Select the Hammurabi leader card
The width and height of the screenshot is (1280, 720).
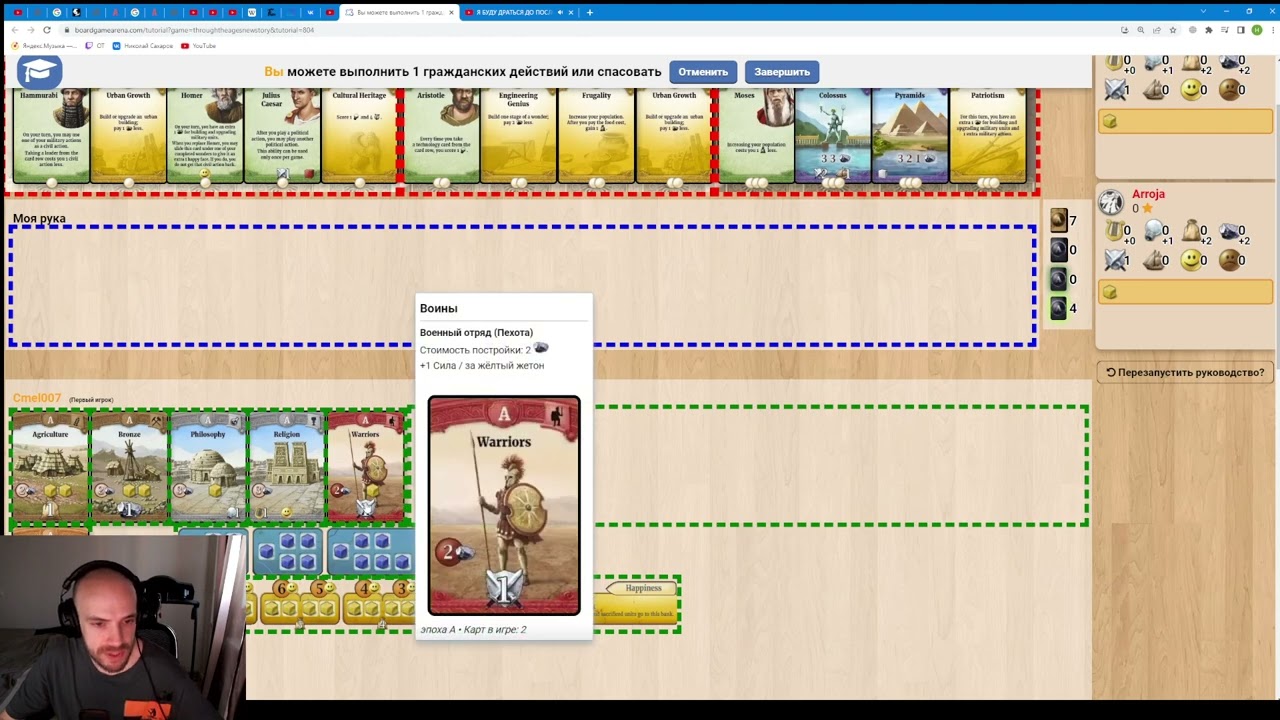pos(51,136)
